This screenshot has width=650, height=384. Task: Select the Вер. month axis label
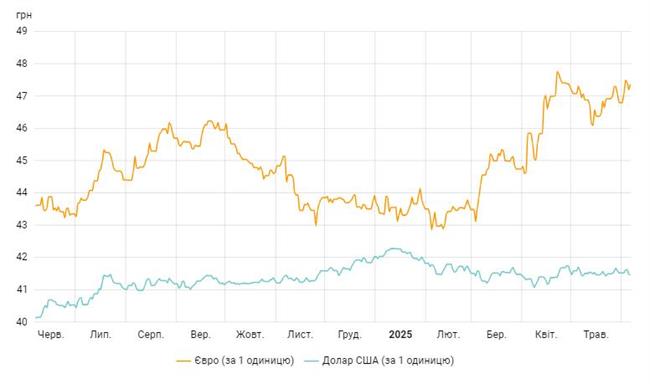pos(201,334)
